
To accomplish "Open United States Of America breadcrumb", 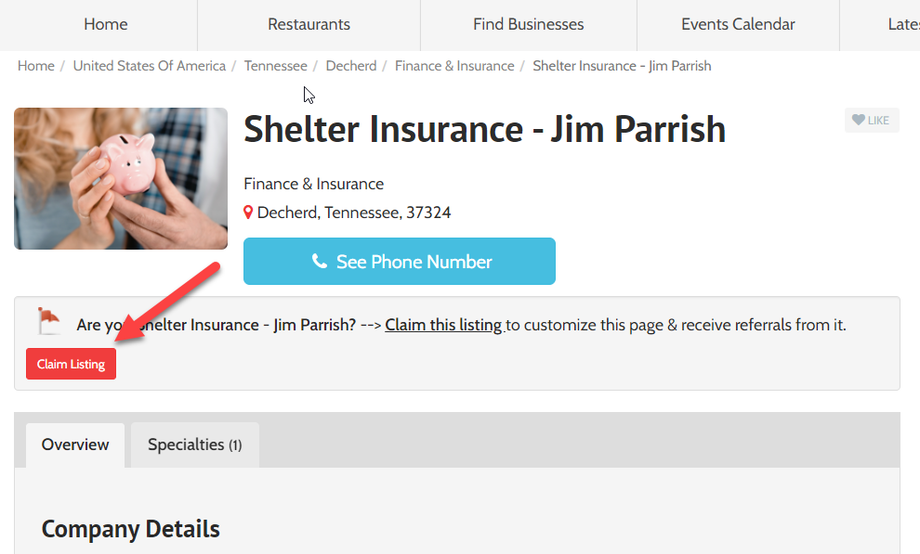I will (149, 66).
